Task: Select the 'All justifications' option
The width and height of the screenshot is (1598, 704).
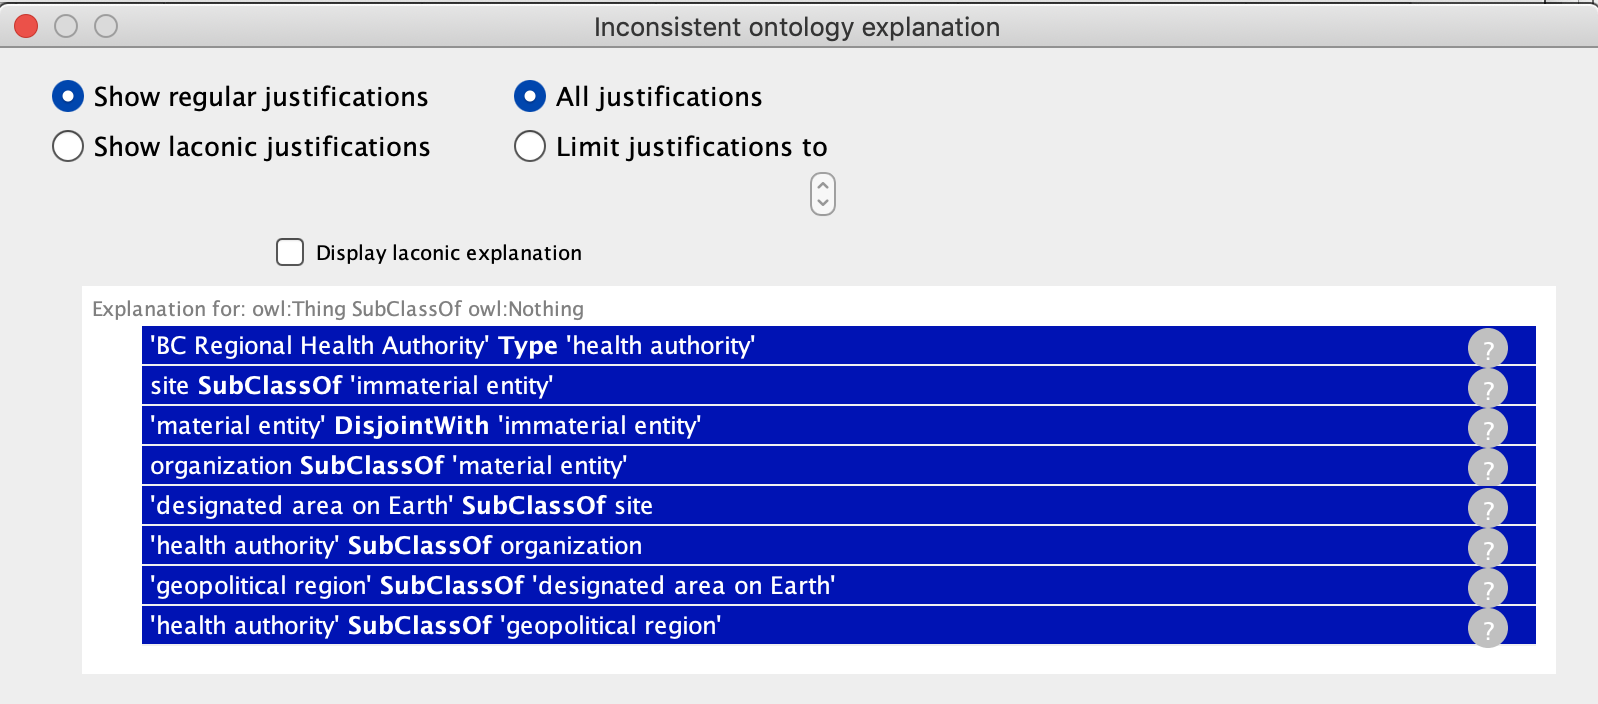Action: pos(530,96)
